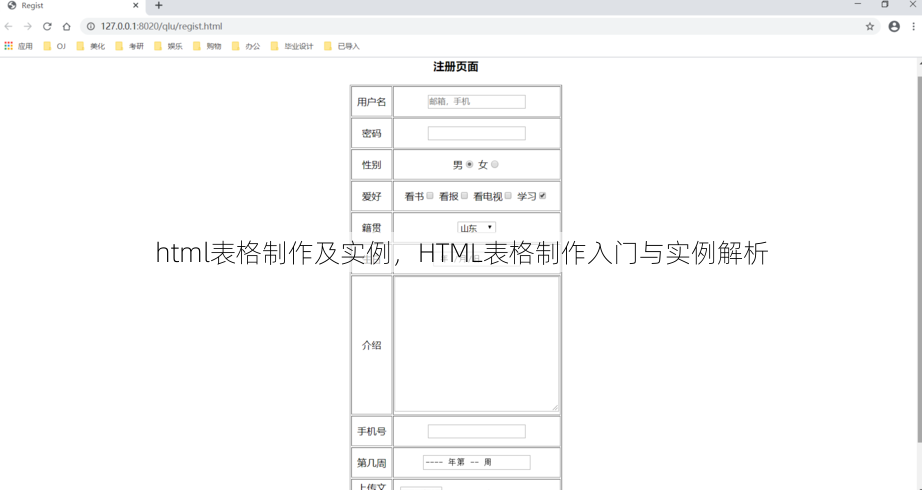Click the 第几周 label cell
The width and height of the screenshot is (922, 490).
click(x=372, y=463)
